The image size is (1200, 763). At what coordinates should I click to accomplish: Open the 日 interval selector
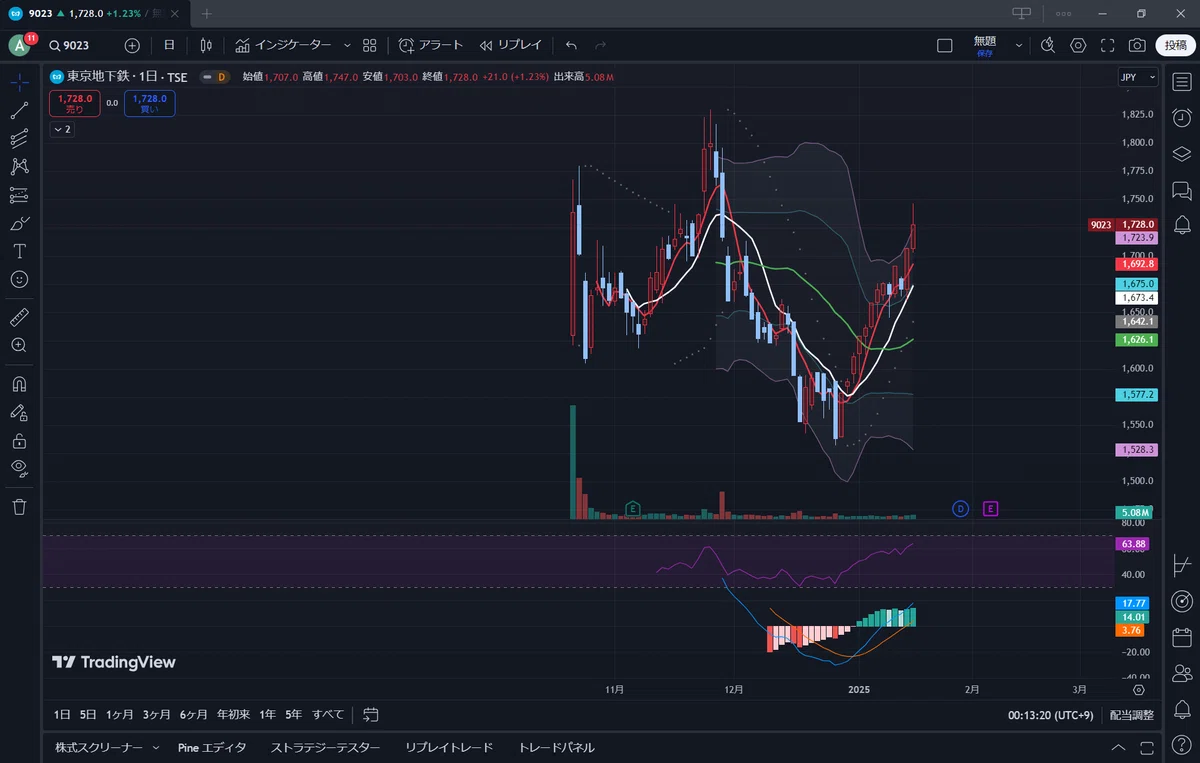coord(169,45)
